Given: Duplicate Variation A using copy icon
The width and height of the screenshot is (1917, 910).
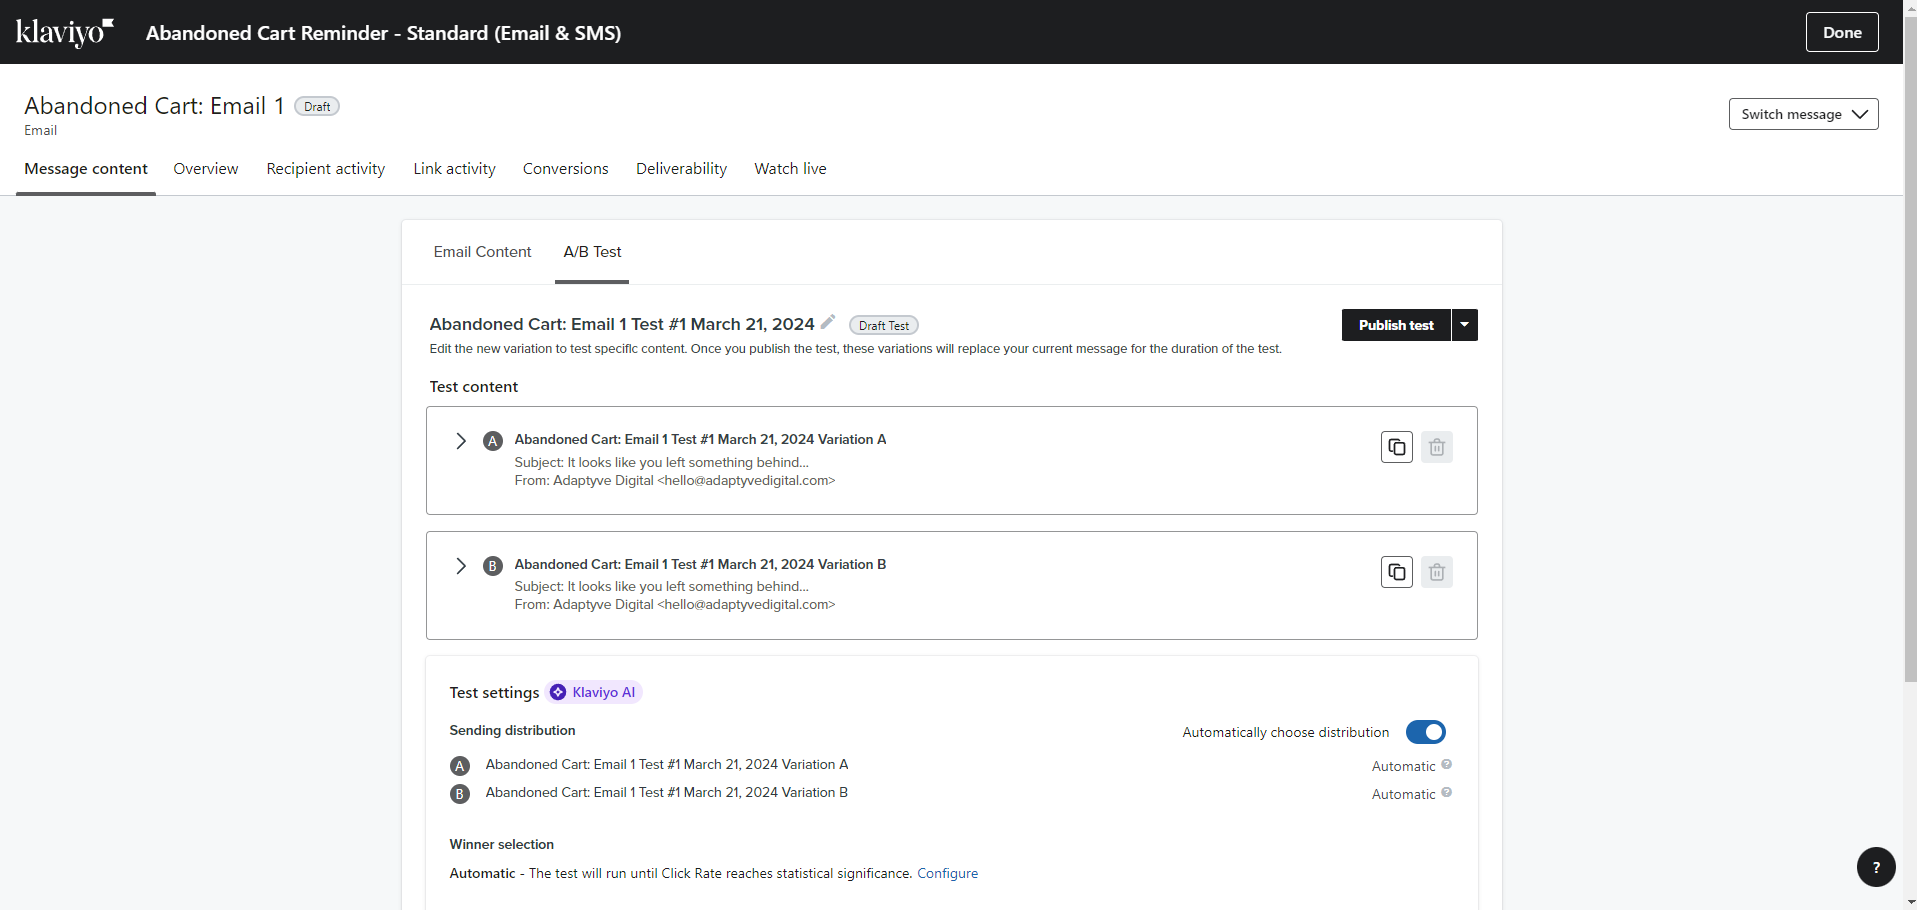Looking at the screenshot, I should [1396, 447].
